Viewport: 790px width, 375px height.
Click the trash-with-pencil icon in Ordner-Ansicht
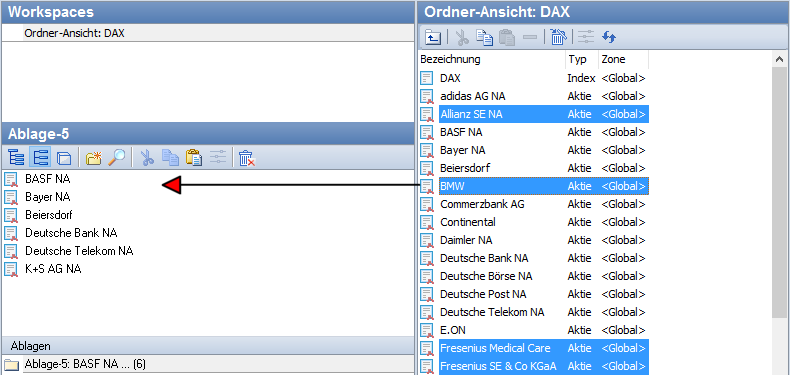[x=558, y=37]
